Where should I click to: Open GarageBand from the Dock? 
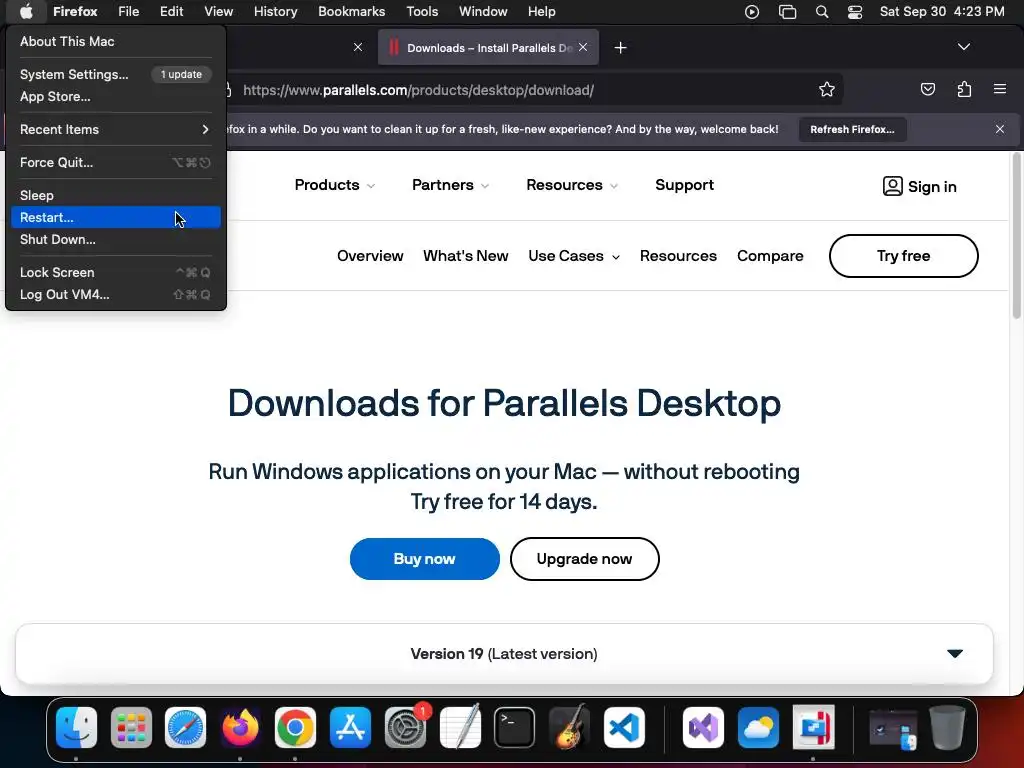tap(569, 727)
